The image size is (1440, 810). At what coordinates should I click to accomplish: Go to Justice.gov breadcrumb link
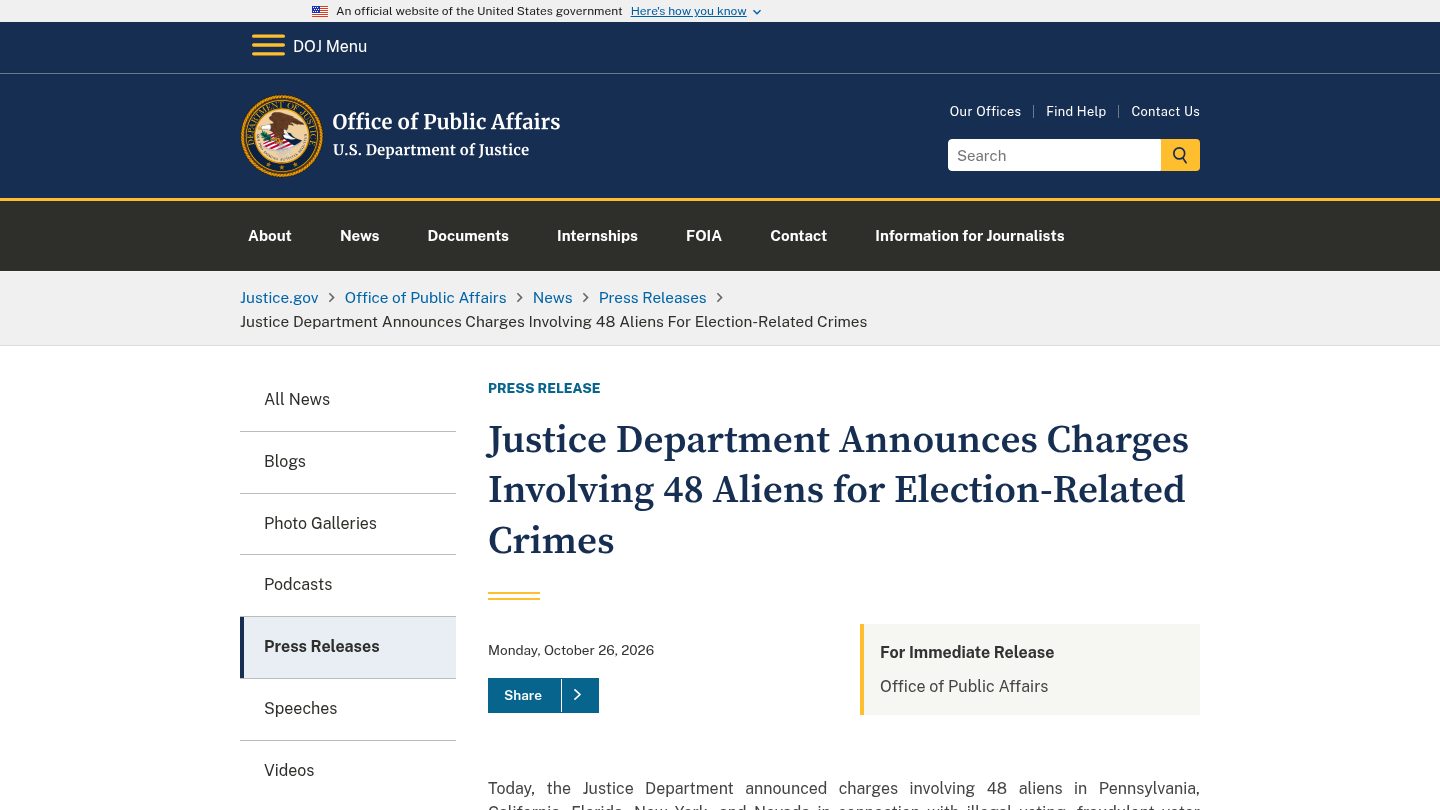(279, 298)
